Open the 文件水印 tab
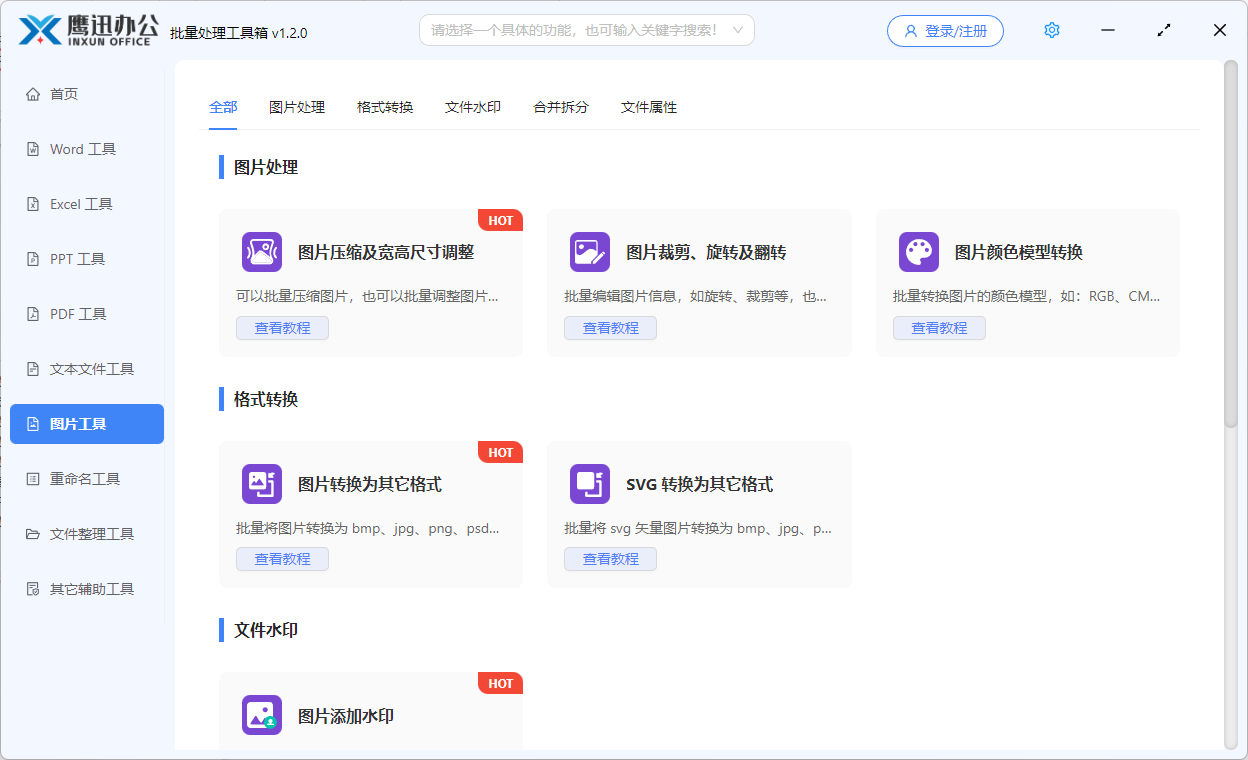 point(472,106)
